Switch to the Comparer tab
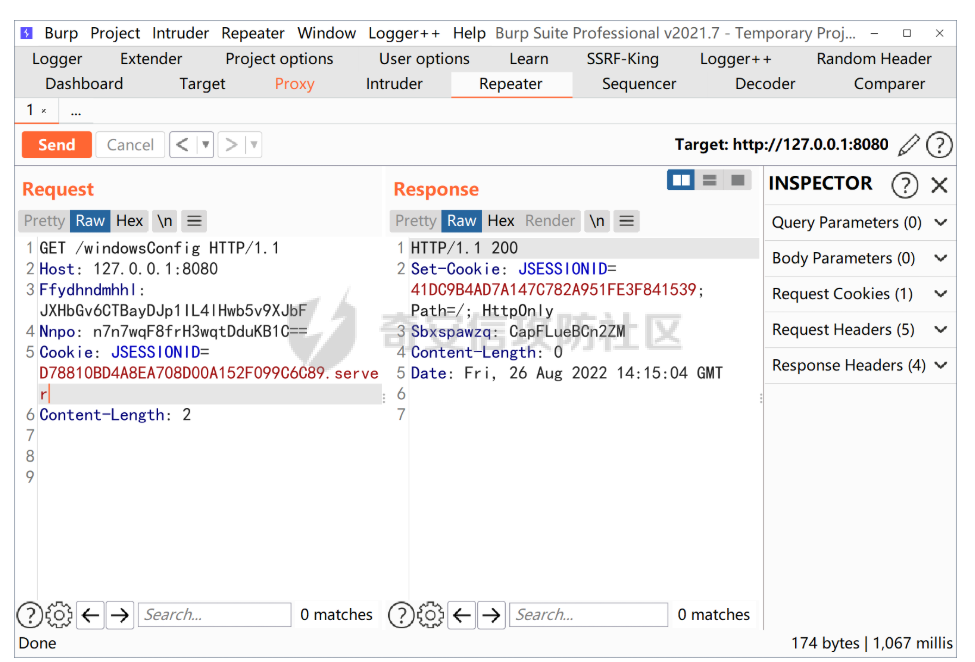 (x=889, y=84)
